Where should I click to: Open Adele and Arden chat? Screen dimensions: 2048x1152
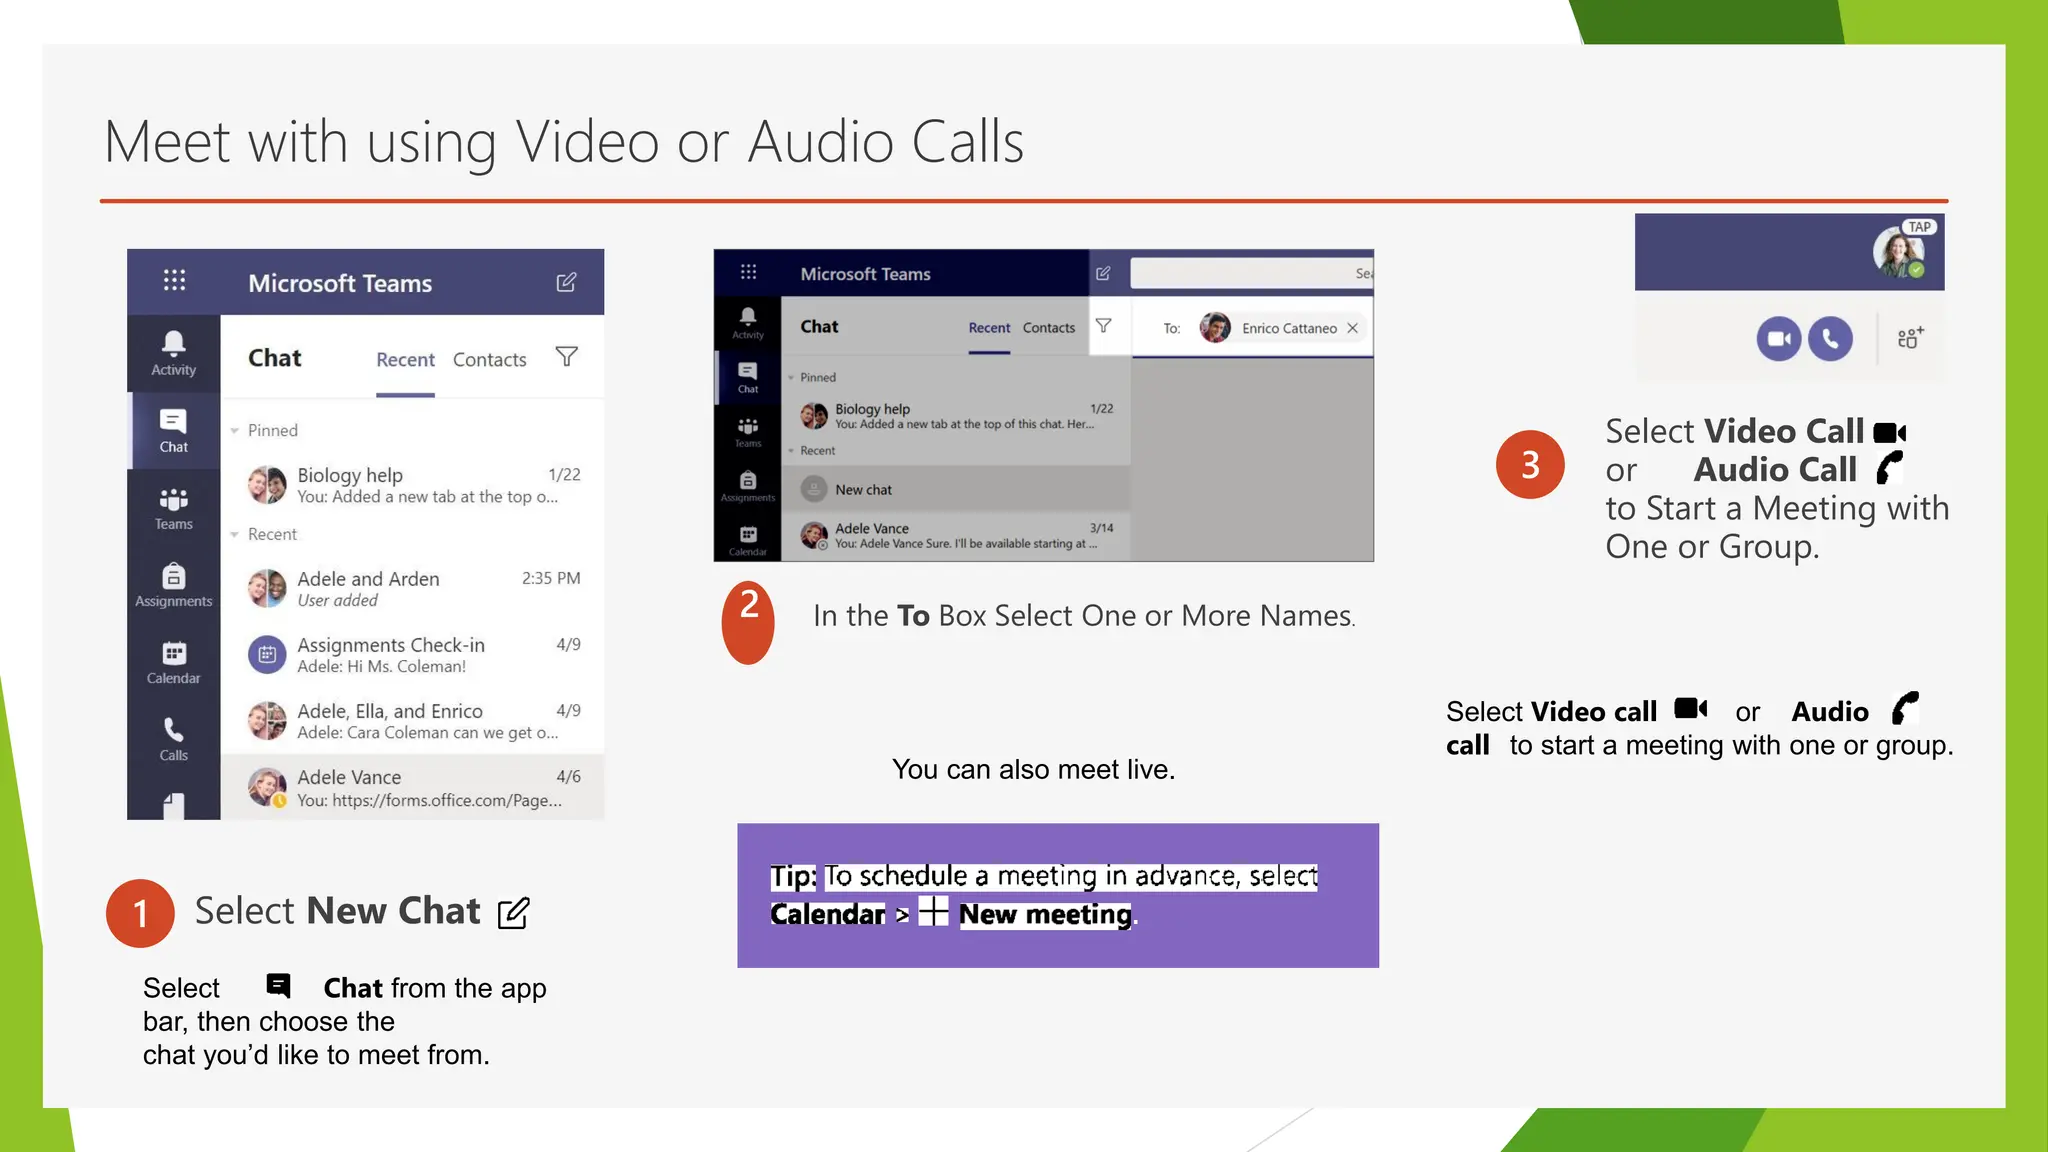point(413,589)
